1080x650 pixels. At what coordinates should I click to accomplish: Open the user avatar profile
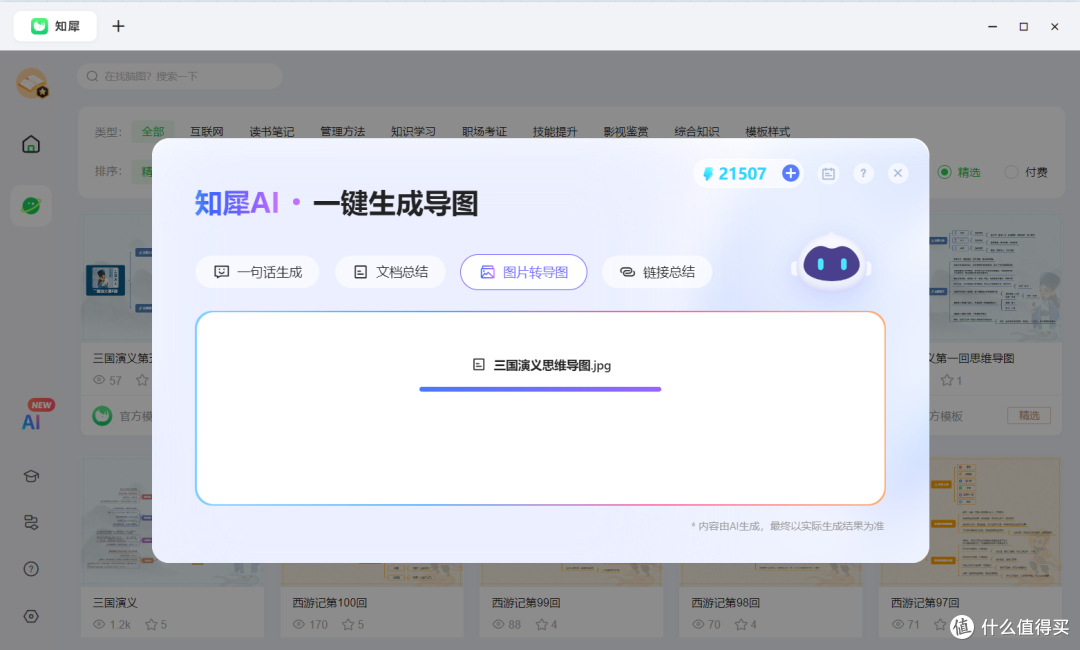point(32,83)
